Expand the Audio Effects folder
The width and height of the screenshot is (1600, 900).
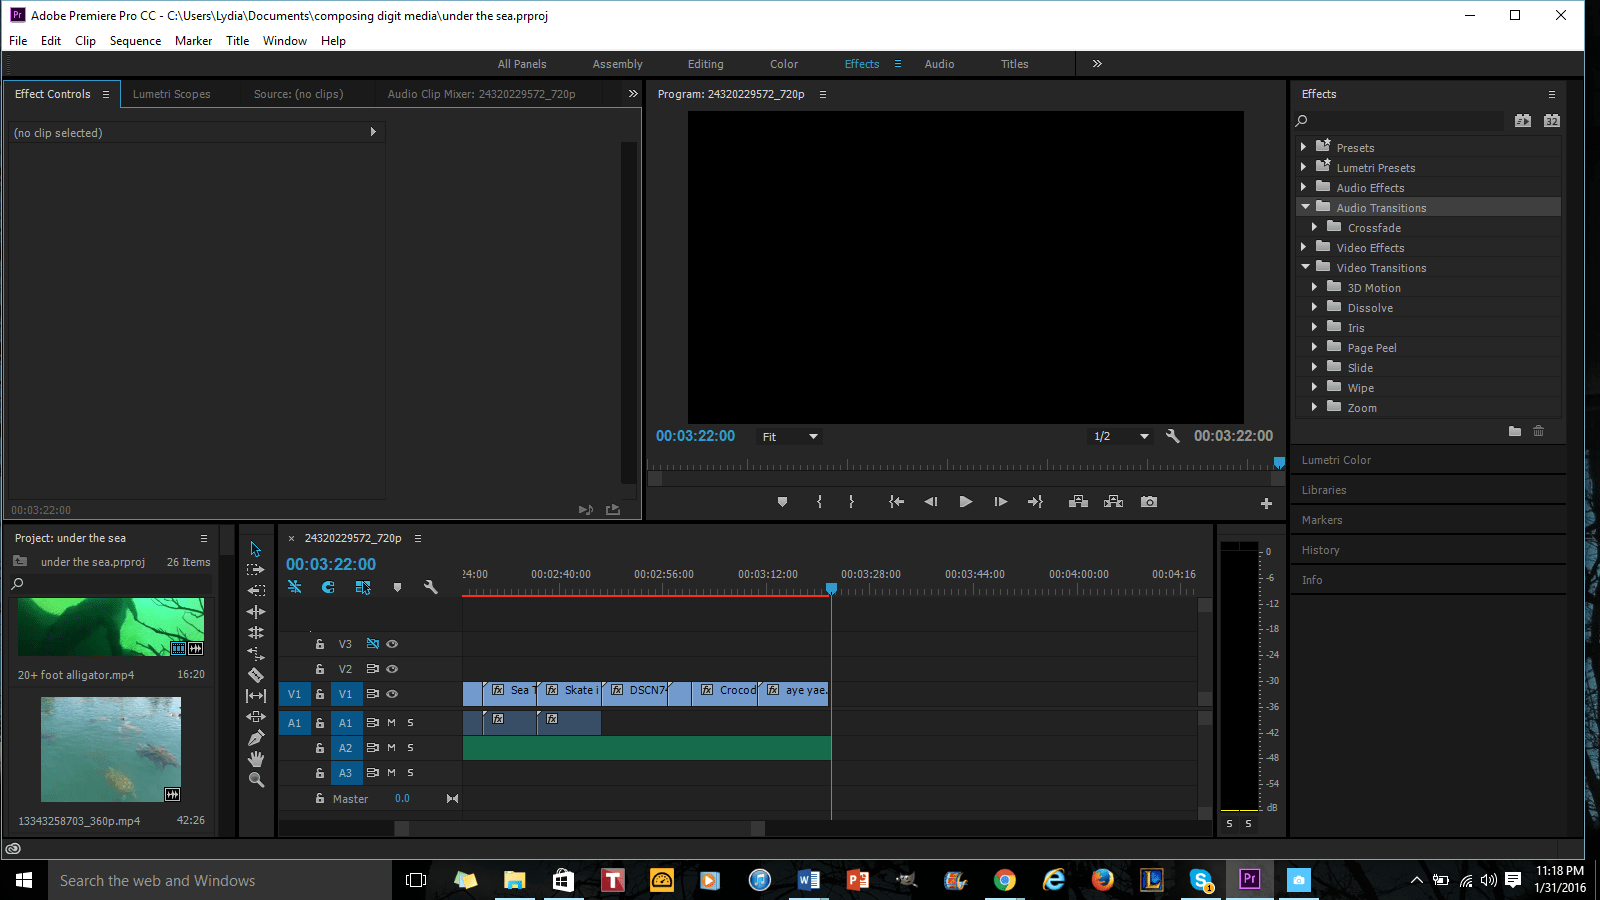[x=1303, y=187]
